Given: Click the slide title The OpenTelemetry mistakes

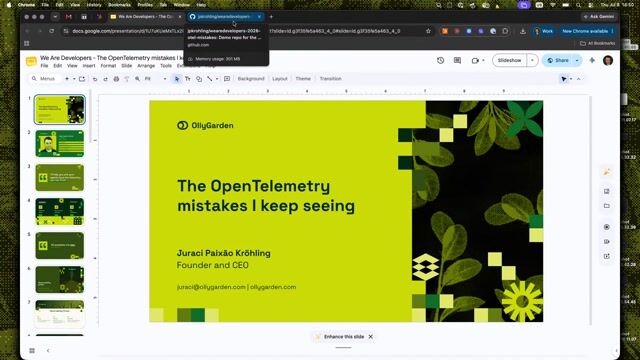Looking at the screenshot, I should pyautogui.click(x=266, y=196).
